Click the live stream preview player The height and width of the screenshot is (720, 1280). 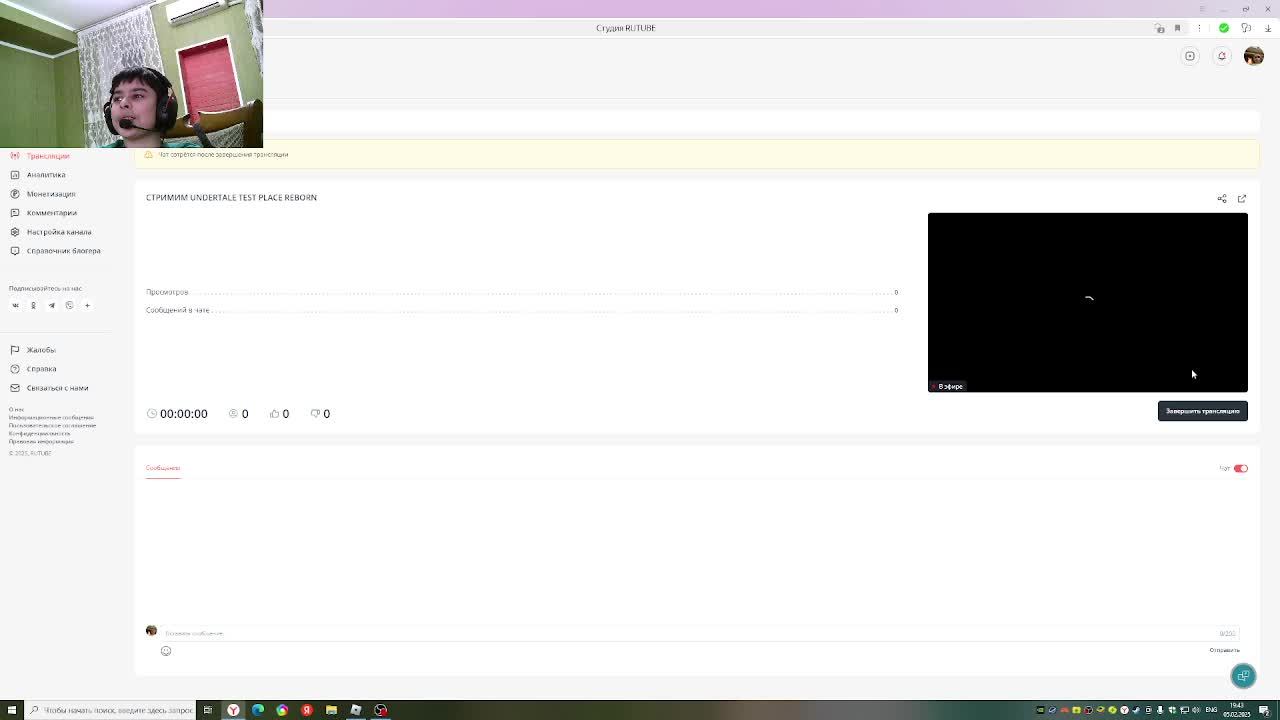pyautogui.click(x=1087, y=302)
